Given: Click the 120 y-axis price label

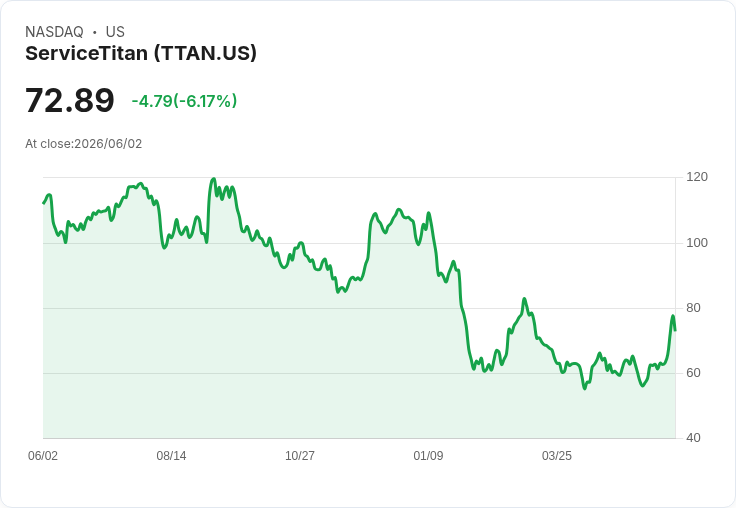Looking at the screenshot, I should pyautogui.click(x=697, y=177).
